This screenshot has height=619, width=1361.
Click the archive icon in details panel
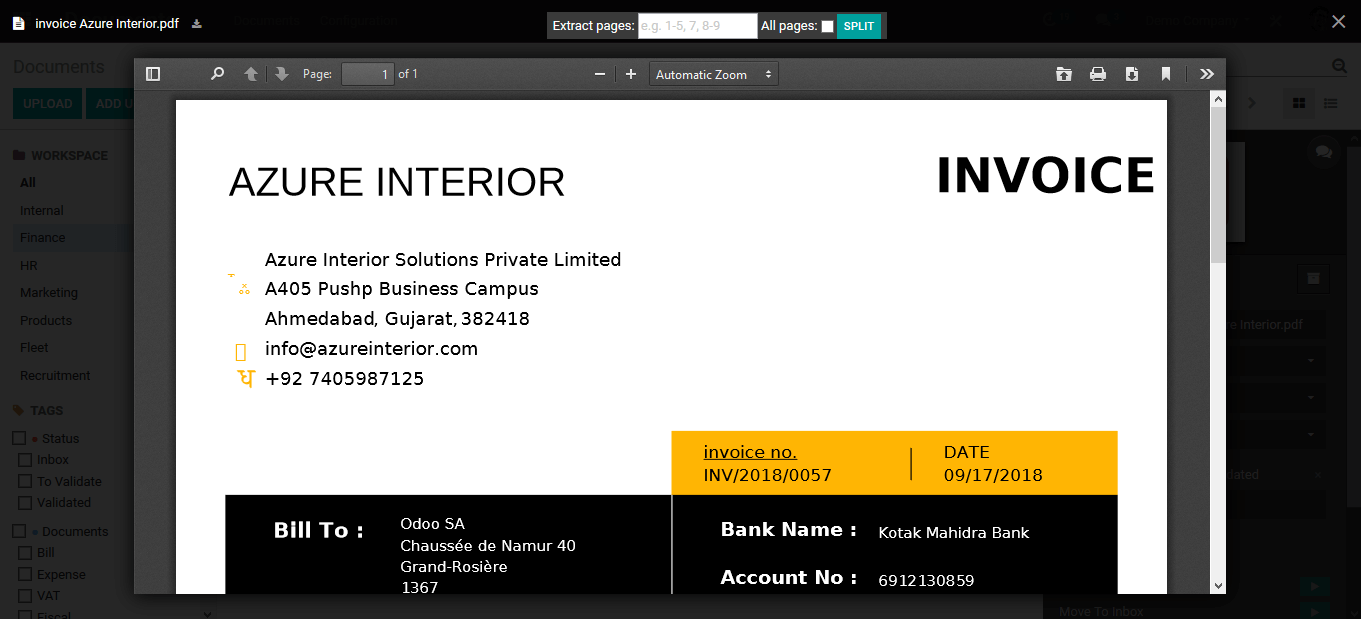[1314, 278]
